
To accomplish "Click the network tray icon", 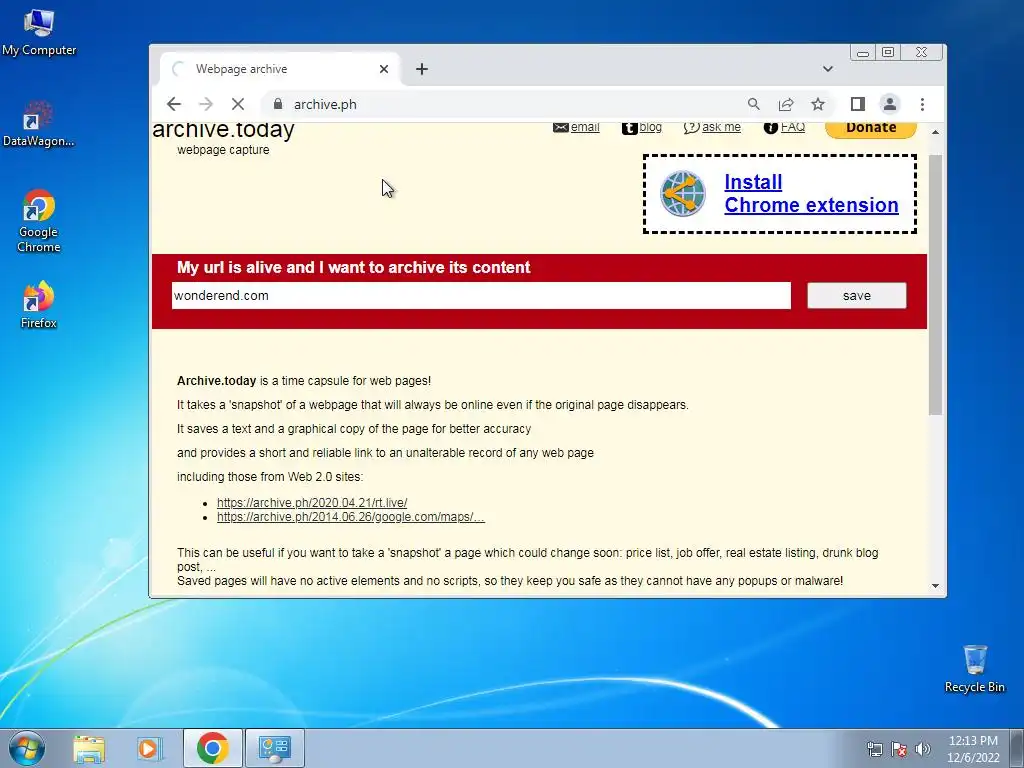I will (x=874, y=749).
